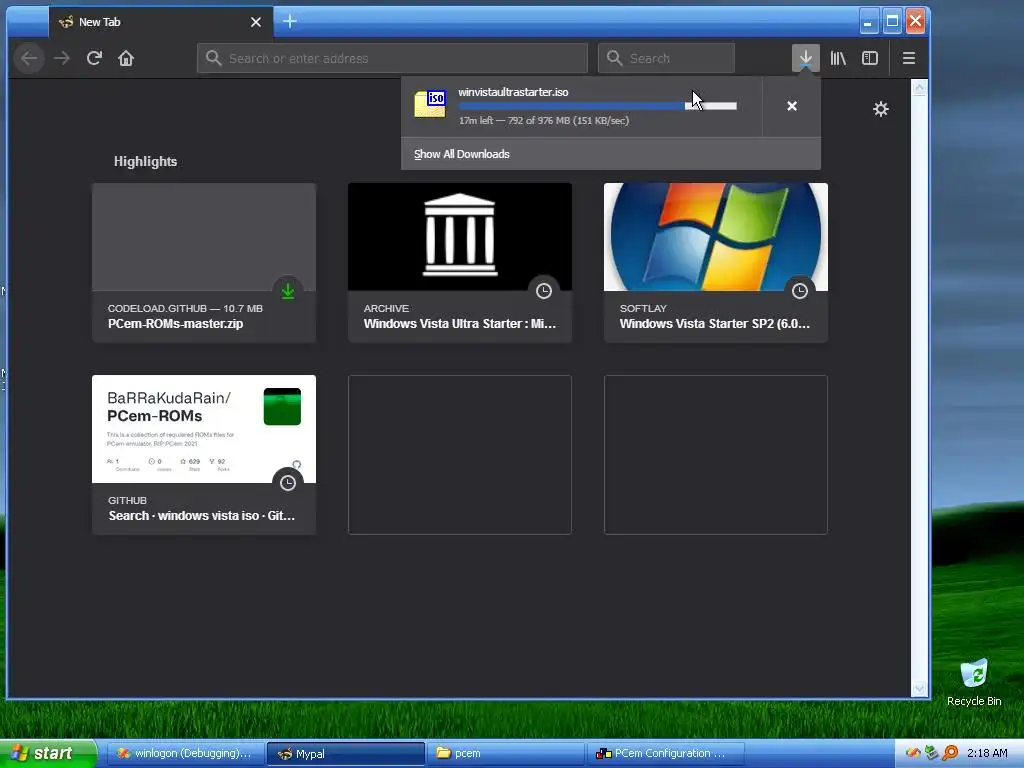Click the SOFTLAY source label
This screenshot has height=768, width=1024.
click(x=643, y=308)
